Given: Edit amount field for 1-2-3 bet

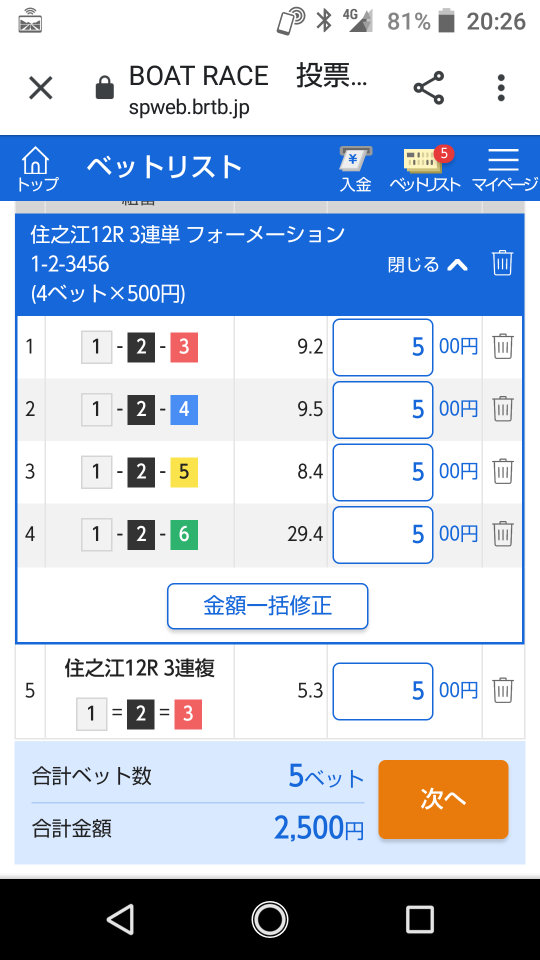Looking at the screenshot, I should (x=383, y=347).
